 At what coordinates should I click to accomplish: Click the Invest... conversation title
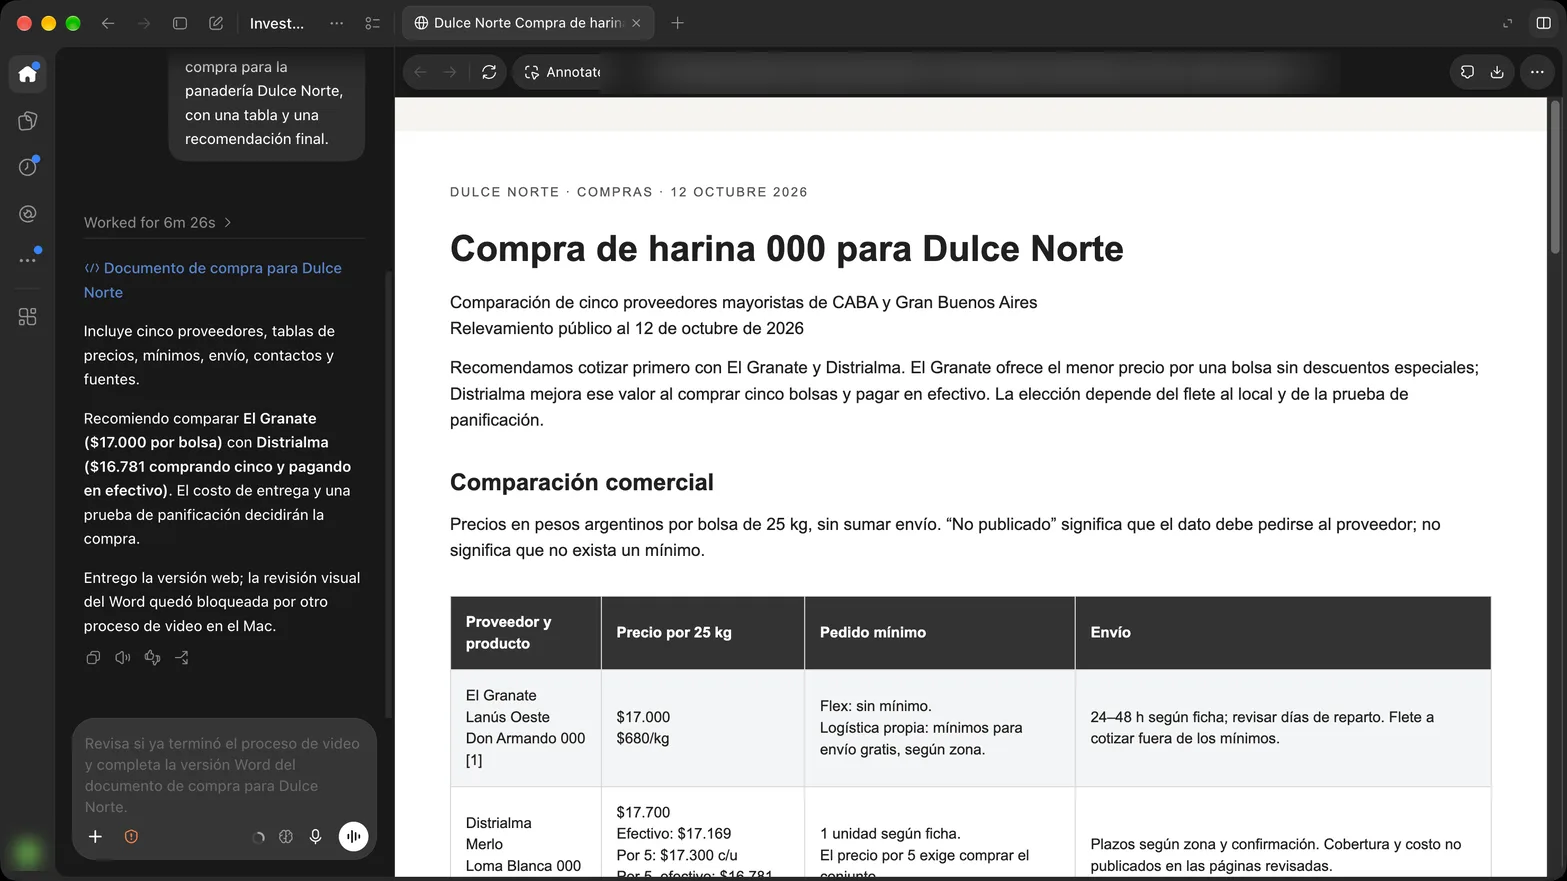point(277,23)
